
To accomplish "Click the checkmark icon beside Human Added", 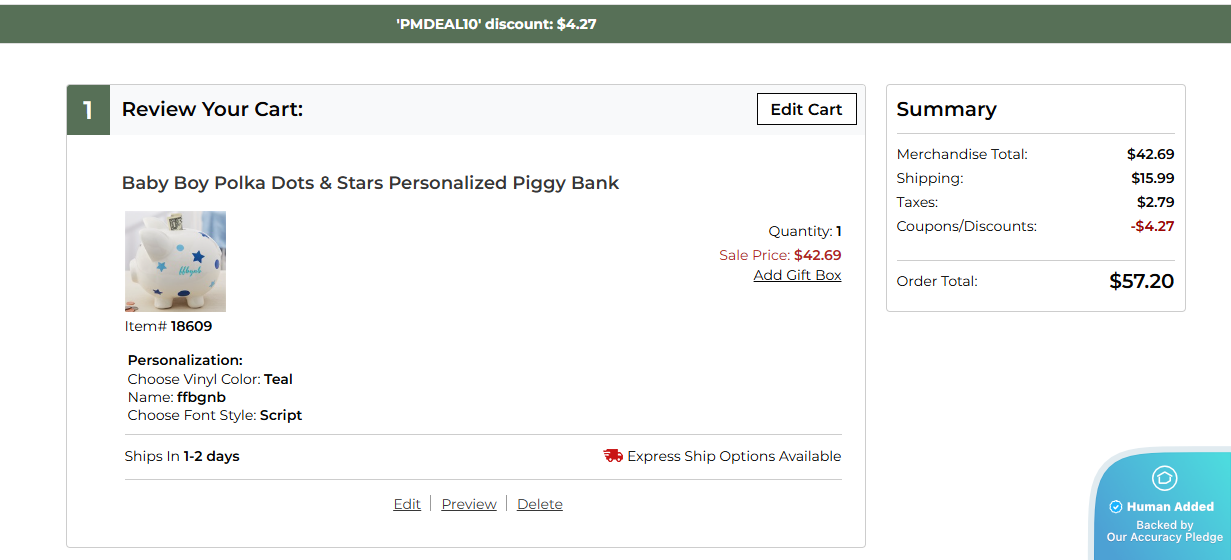I will click(1116, 507).
